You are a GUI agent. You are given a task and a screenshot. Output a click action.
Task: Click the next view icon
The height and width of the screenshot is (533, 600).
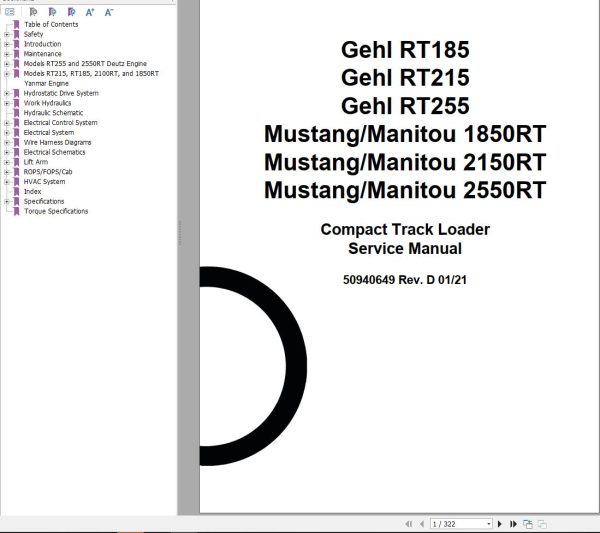(x=542, y=524)
